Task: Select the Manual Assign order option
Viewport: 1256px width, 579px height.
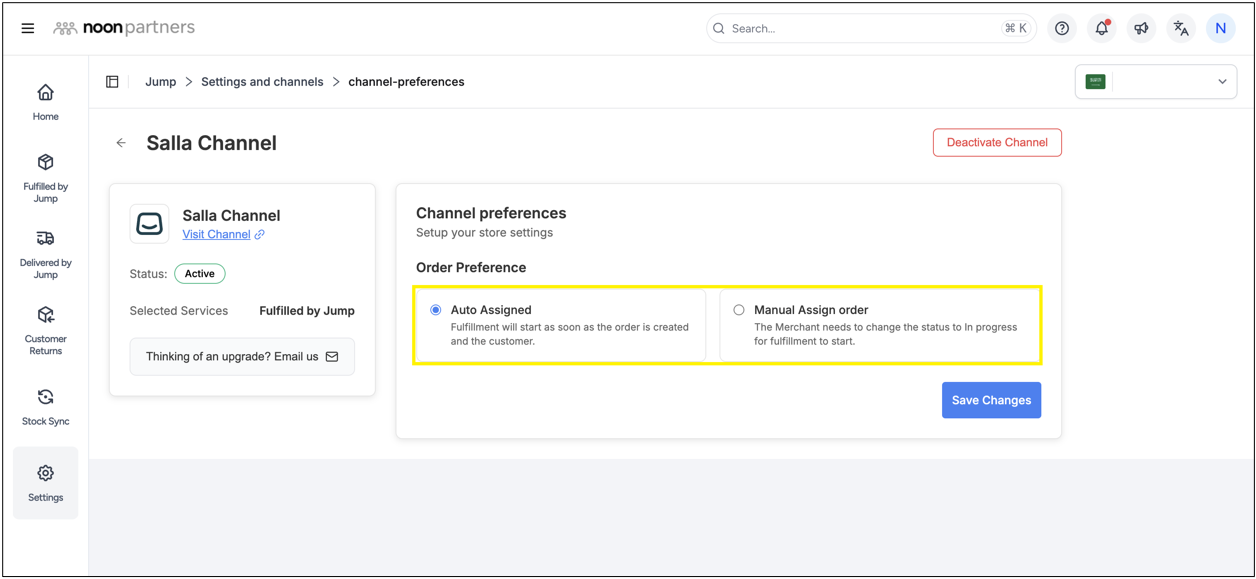Action: pyautogui.click(x=739, y=310)
